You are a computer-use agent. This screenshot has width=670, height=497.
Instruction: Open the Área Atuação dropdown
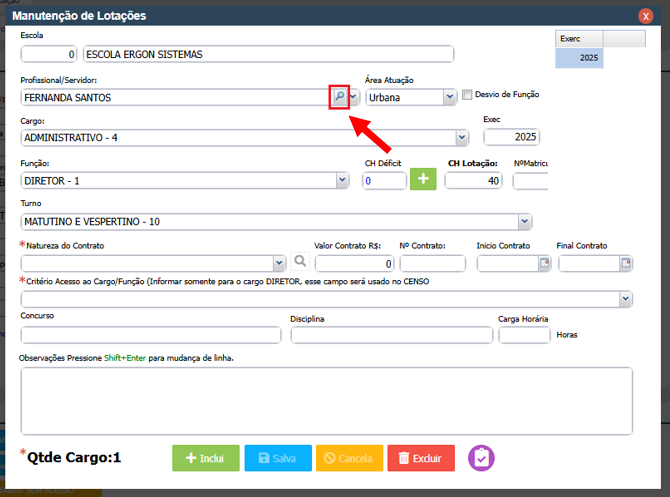point(450,97)
